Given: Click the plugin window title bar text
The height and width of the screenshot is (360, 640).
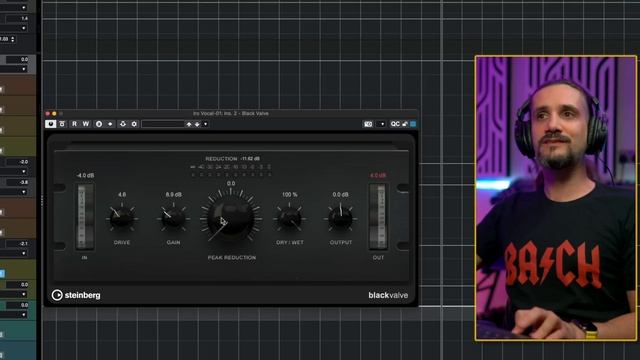Looking at the screenshot, I should point(231,113).
